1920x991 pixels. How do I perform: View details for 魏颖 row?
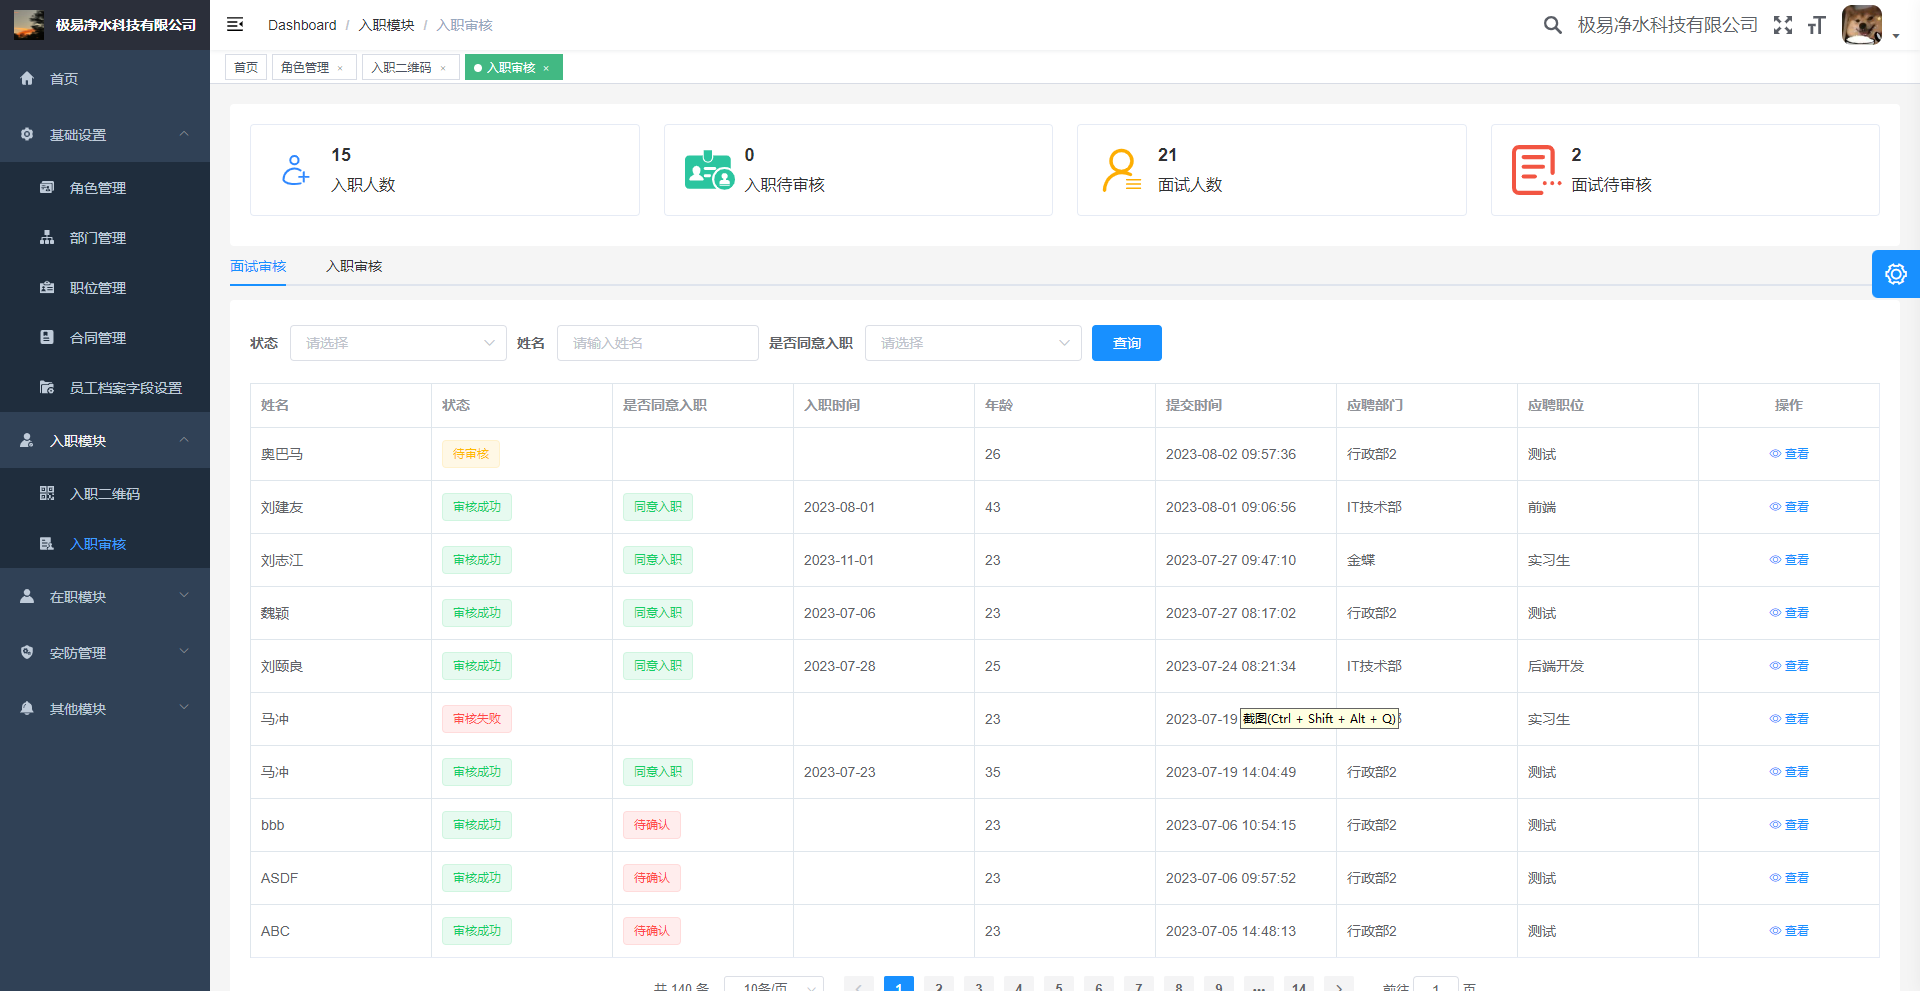1789,613
